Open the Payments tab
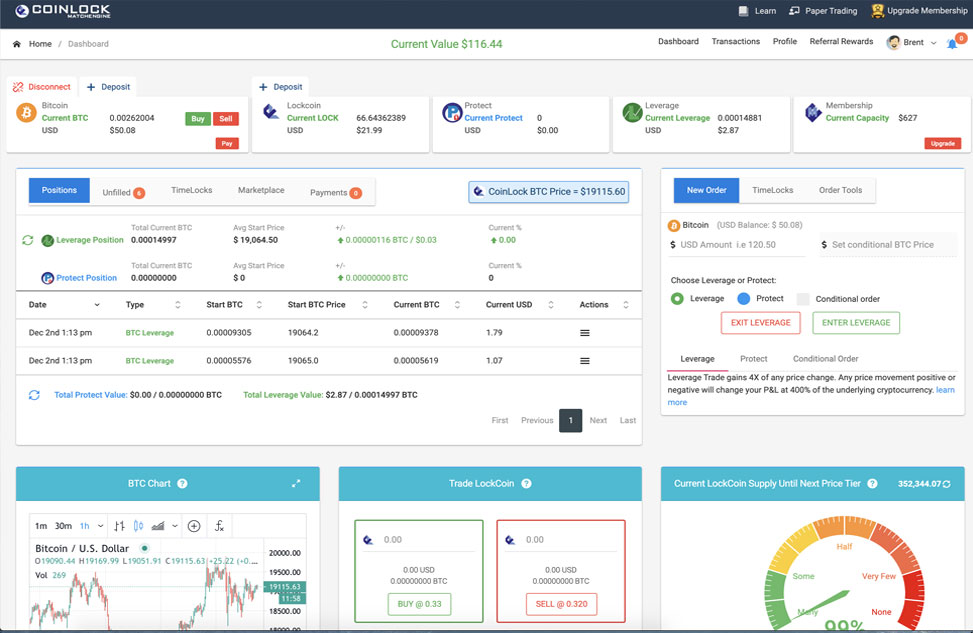This screenshot has width=973, height=633. (336, 192)
